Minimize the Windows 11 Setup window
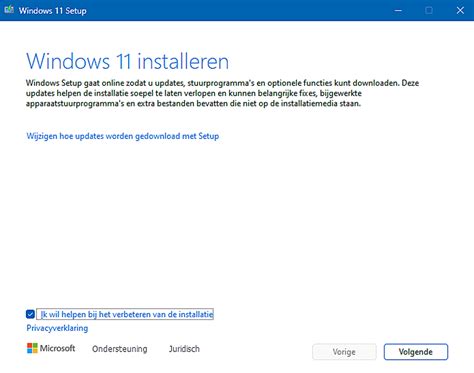Viewport: 474px width, 373px height. click(398, 10)
